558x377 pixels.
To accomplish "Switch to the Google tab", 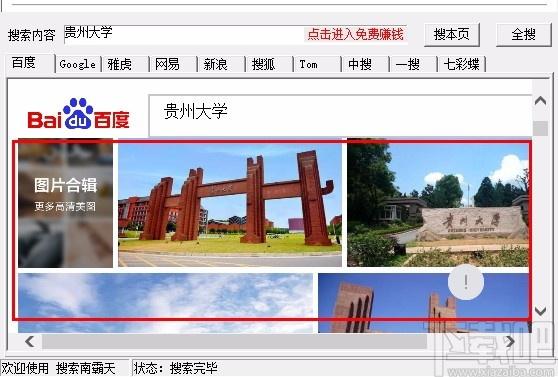I will 78,64.
